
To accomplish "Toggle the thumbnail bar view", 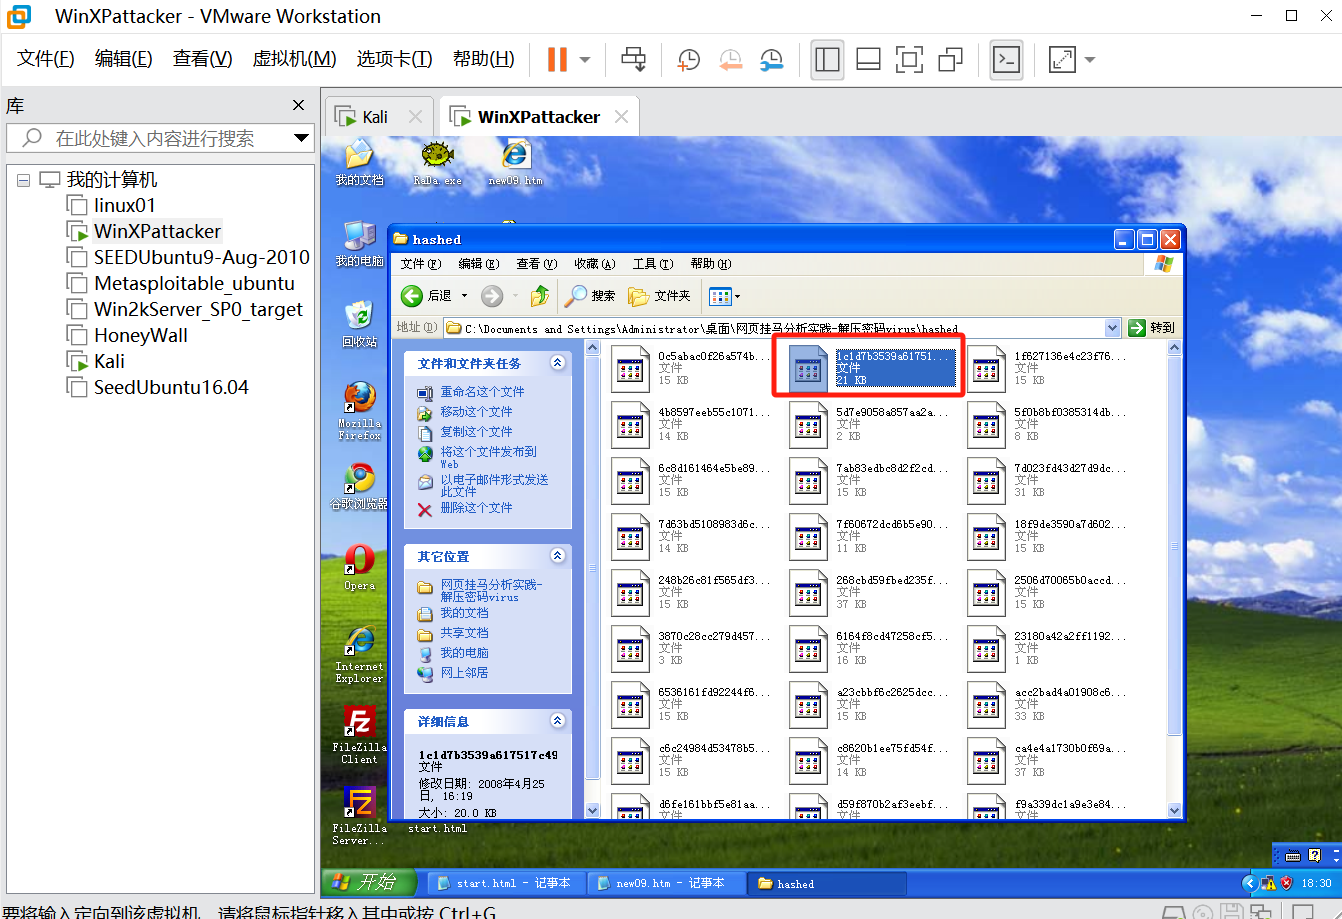I will click(868, 60).
